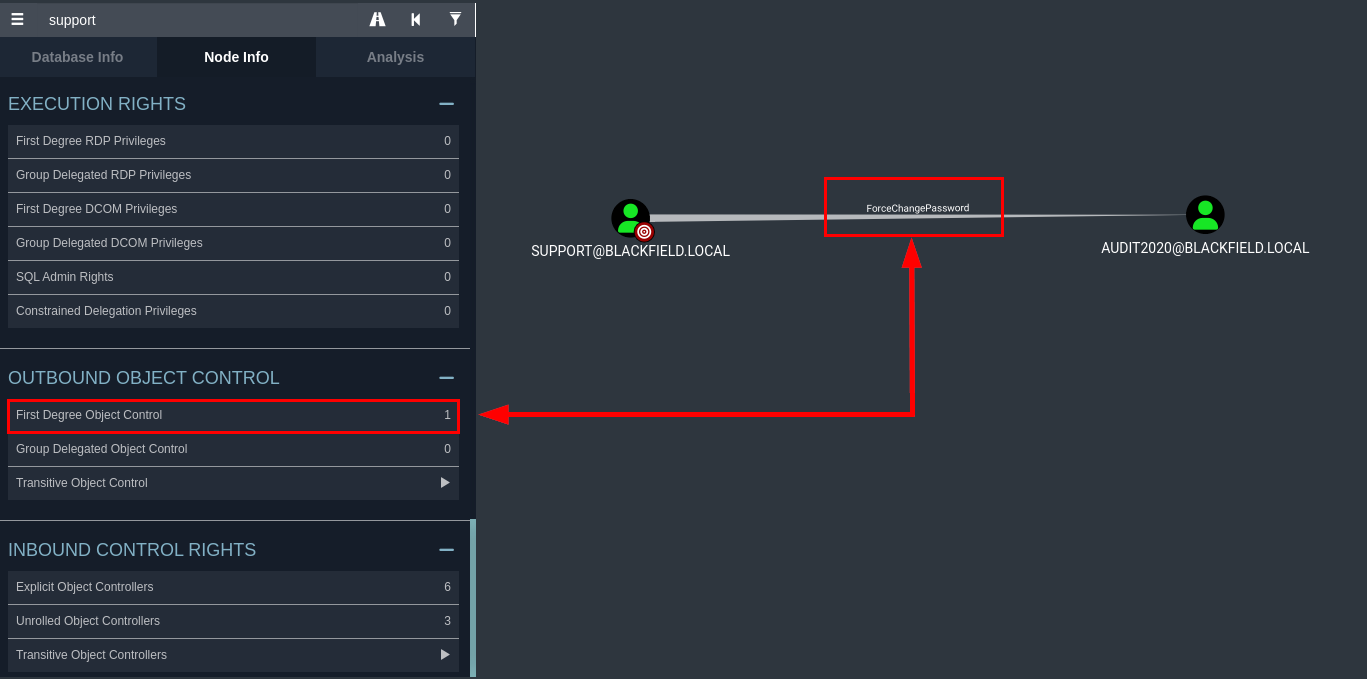
Task: Click Unrolled Object Controllers row
Action: pyautogui.click(x=233, y=621)
